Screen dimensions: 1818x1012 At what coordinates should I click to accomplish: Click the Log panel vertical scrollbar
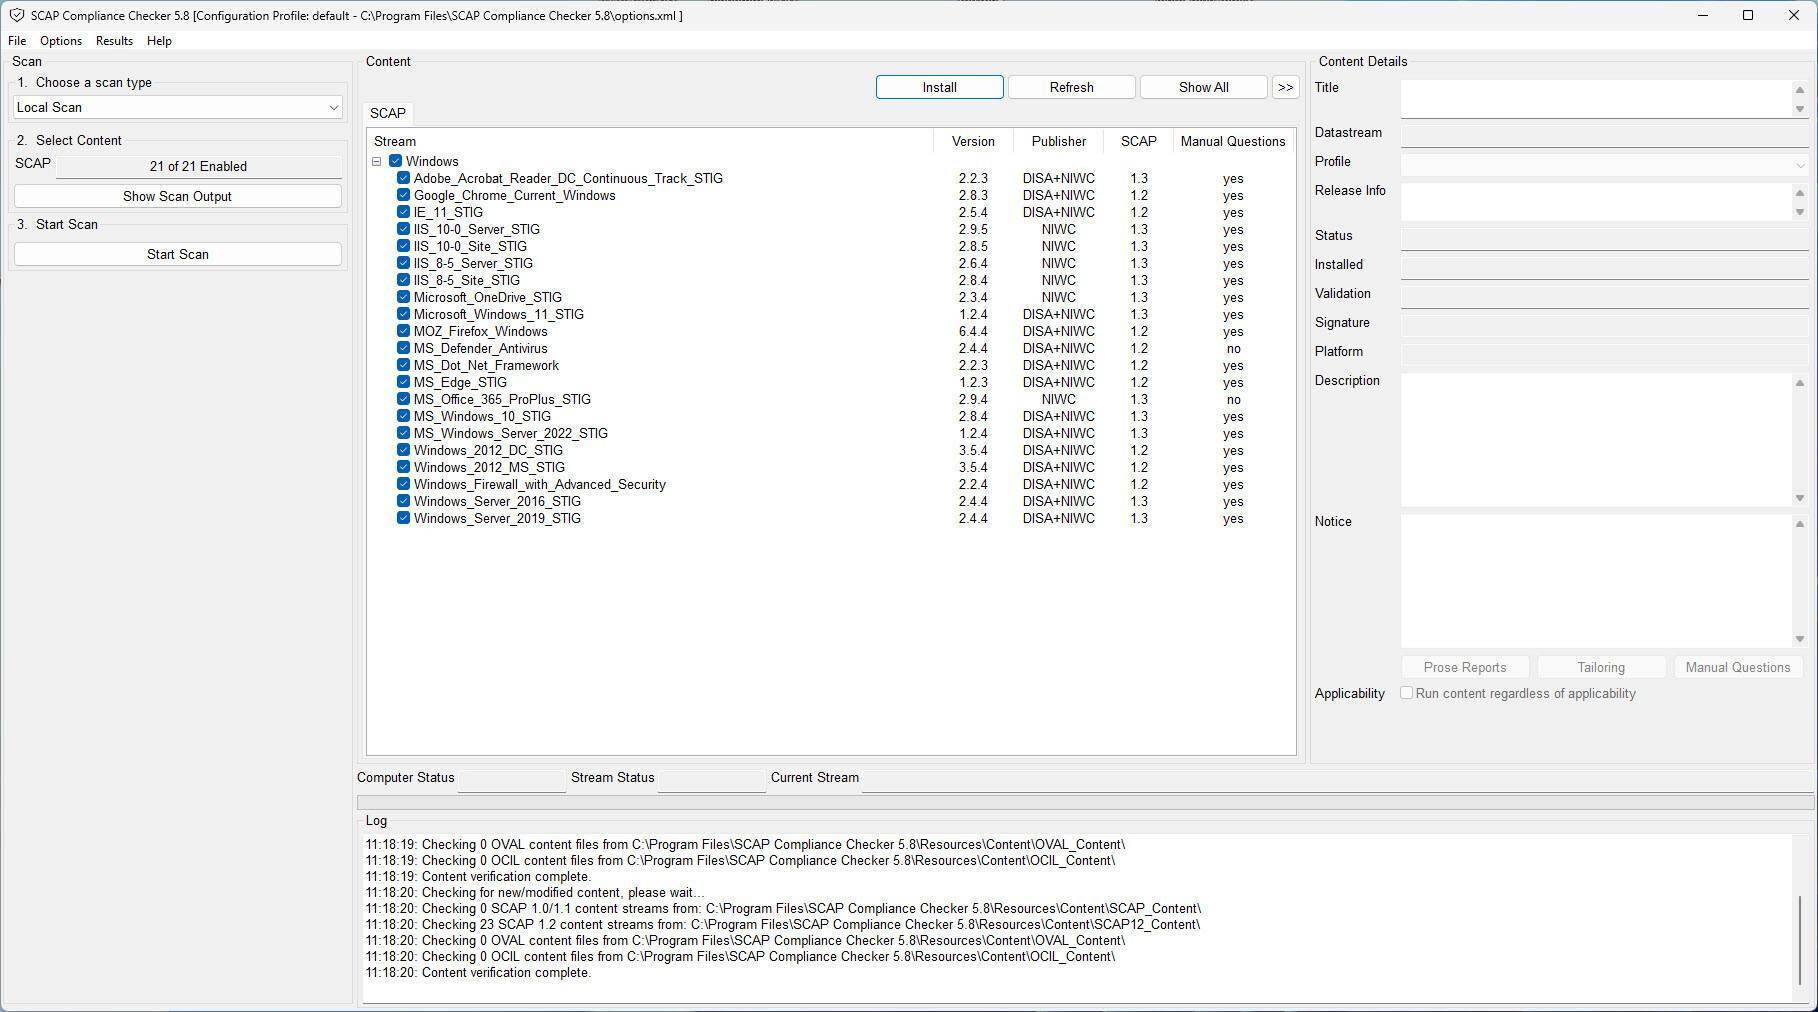pos(1799,940)
